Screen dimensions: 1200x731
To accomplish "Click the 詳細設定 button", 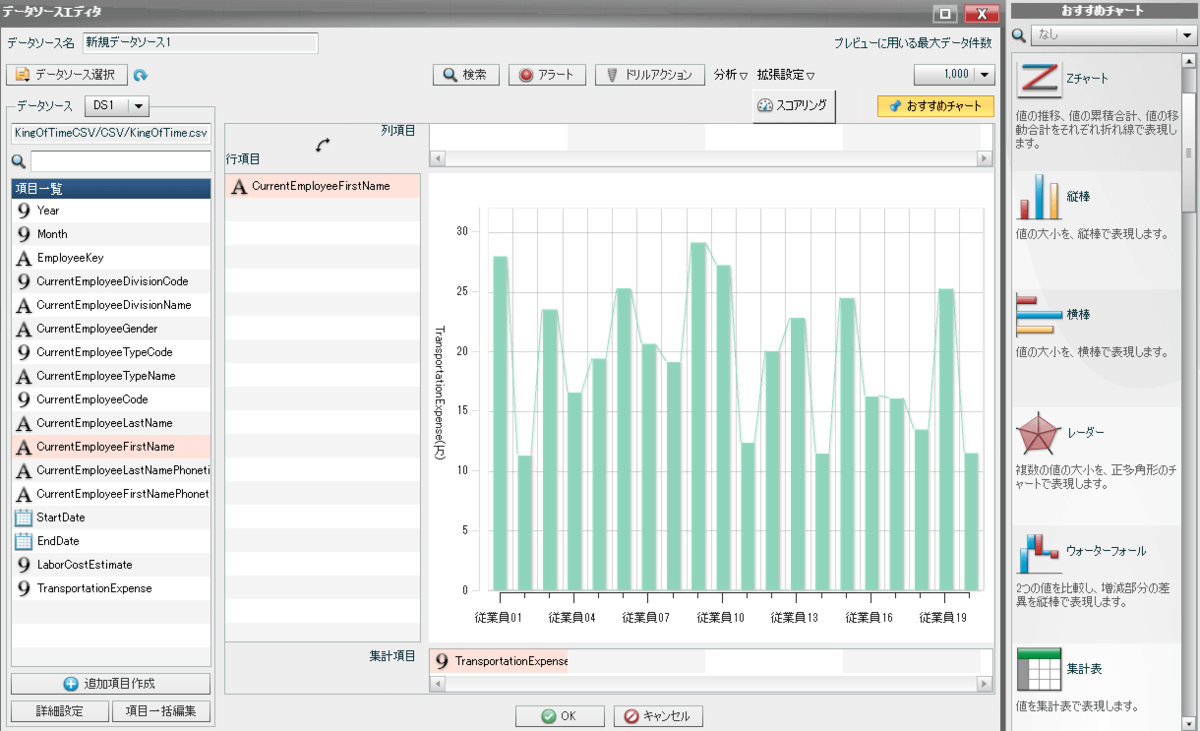I will (59, 711).
